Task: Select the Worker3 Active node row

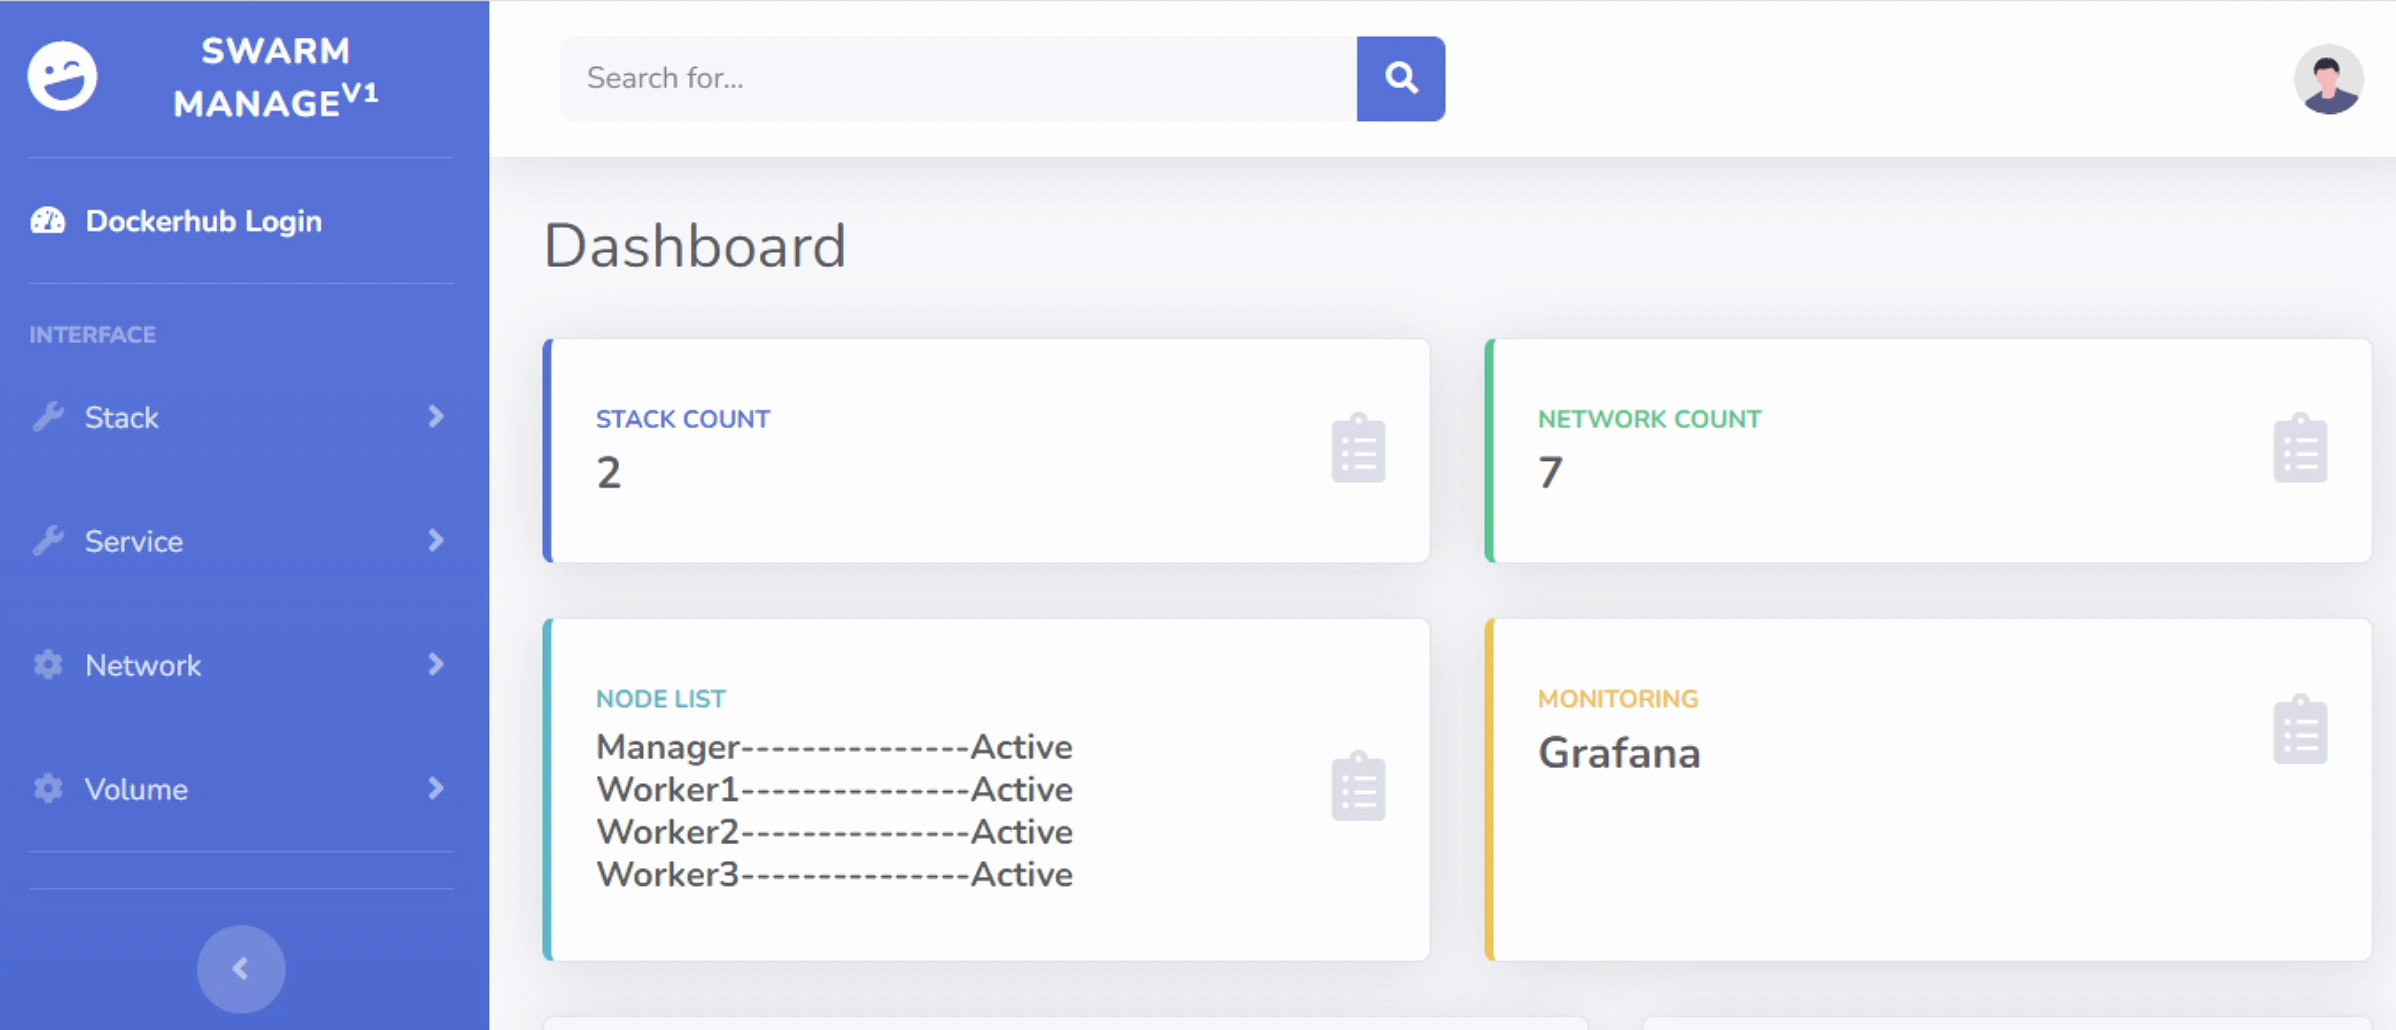Action: pyautogui.click(x=834, y=875)
